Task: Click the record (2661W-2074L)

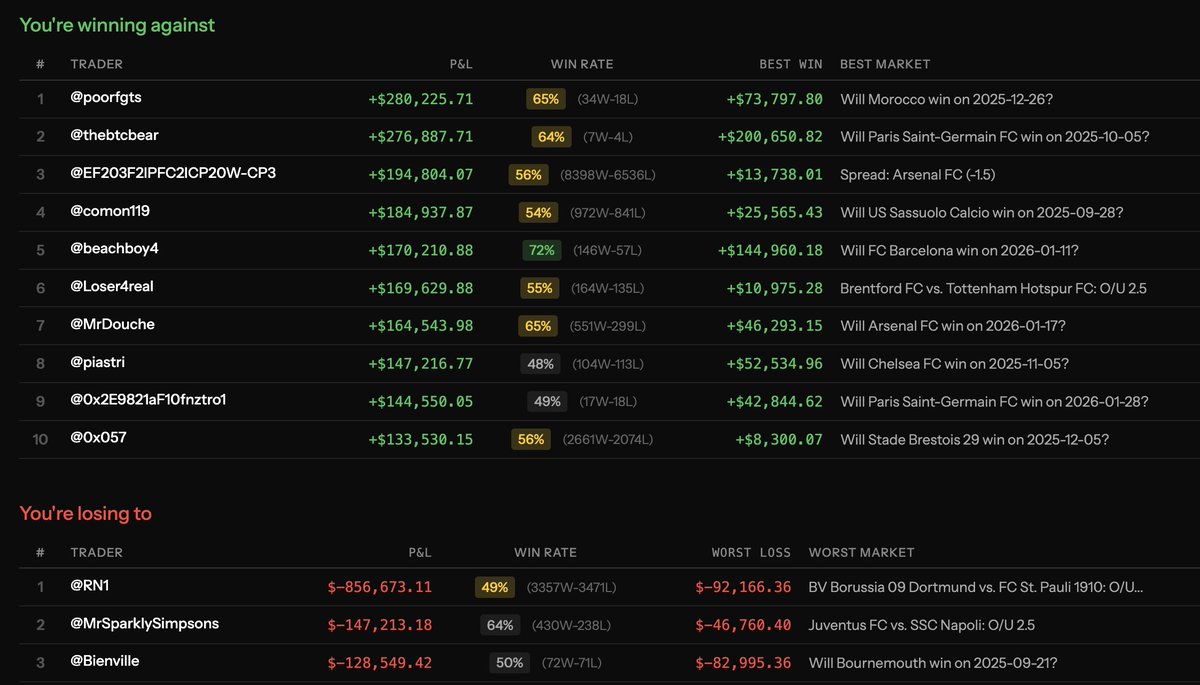Action: click(608, 440)
